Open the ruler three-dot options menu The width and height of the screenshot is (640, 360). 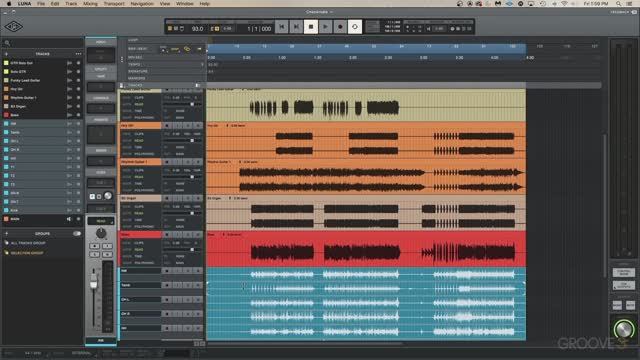(x=122, y=59)
